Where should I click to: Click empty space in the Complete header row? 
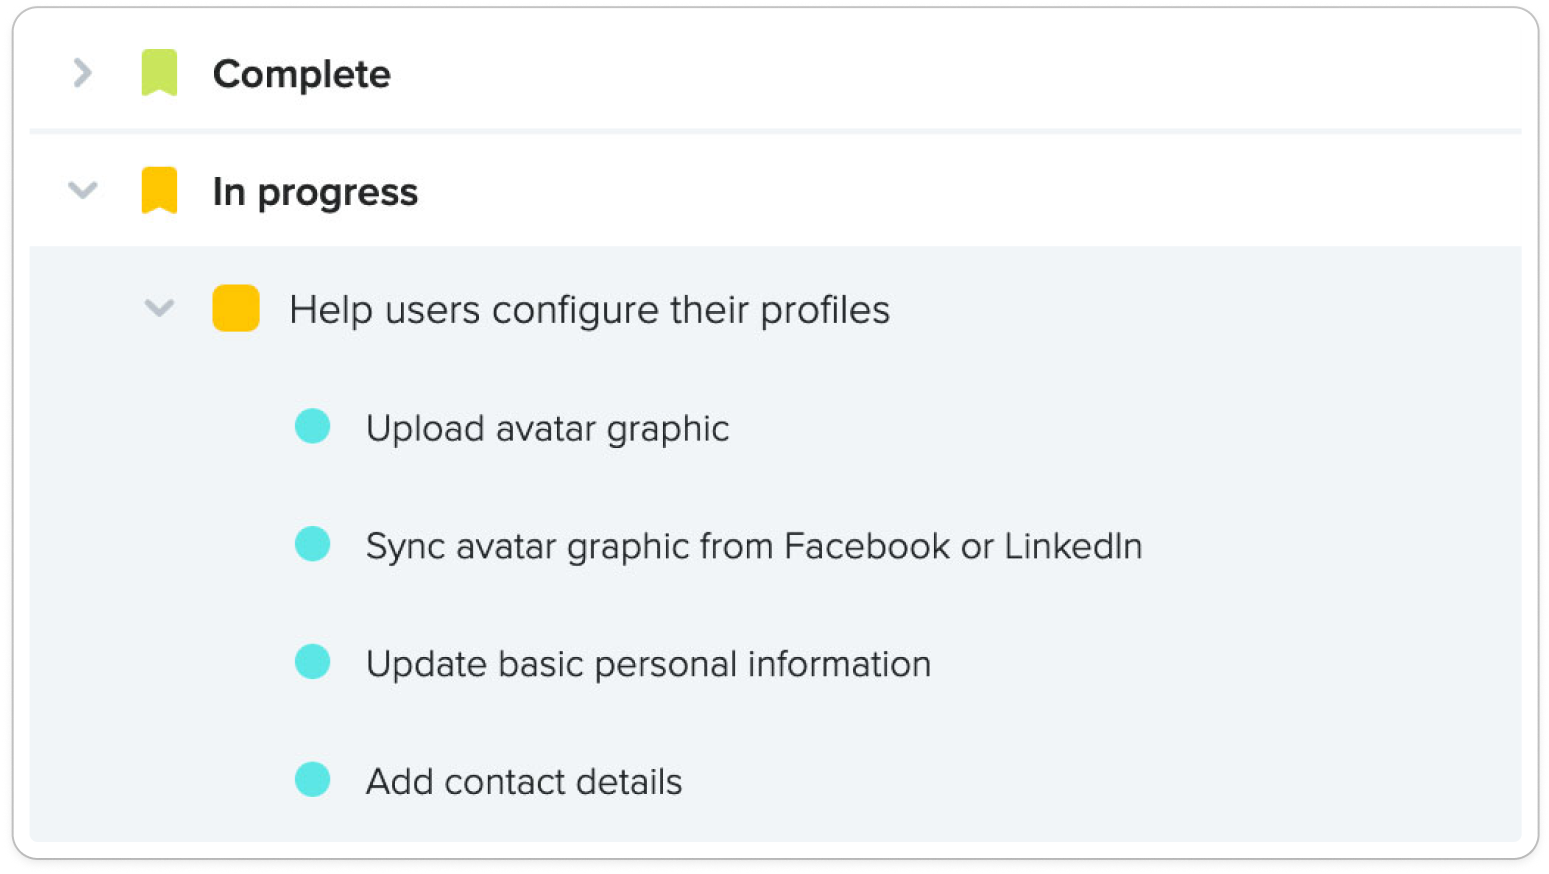(950, 73)
